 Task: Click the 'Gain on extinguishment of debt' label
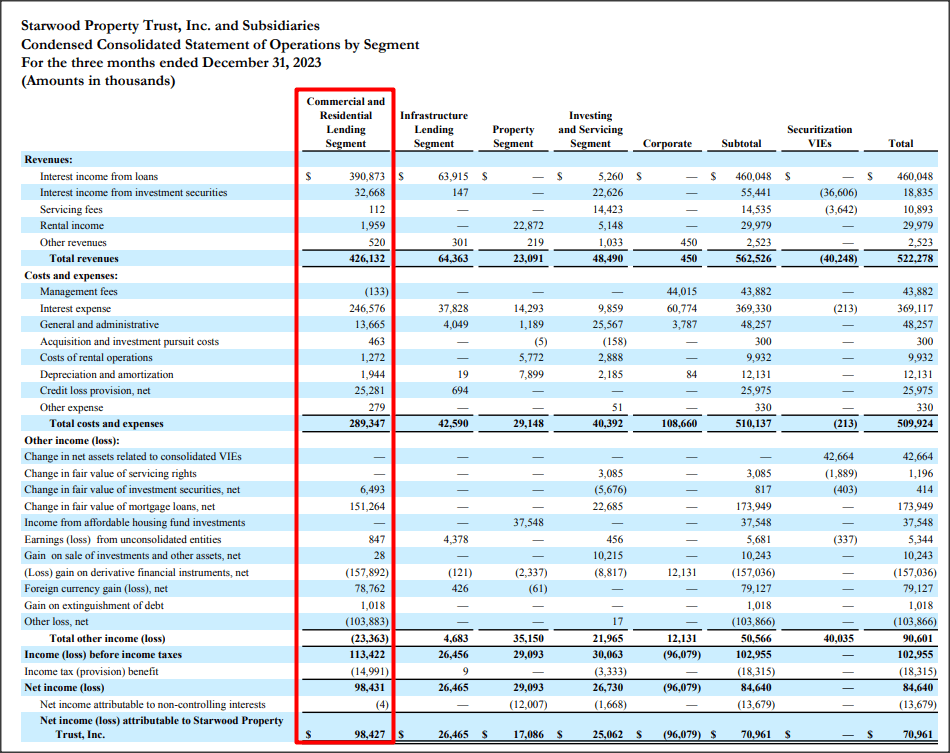[x=94, y=605]
